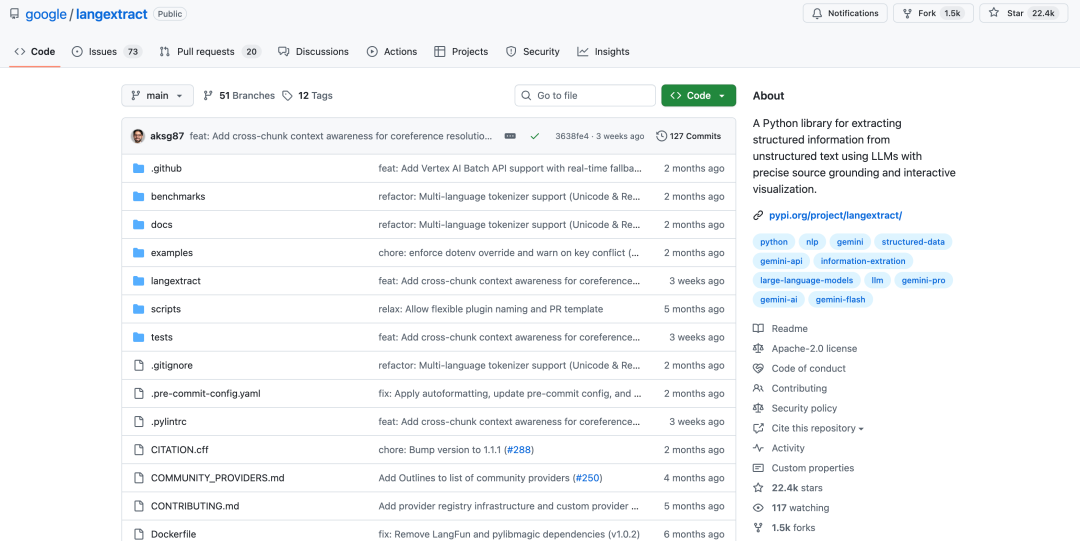Click the aksg87 author avatar
The image size is (1080, 541).
point(138,136)
